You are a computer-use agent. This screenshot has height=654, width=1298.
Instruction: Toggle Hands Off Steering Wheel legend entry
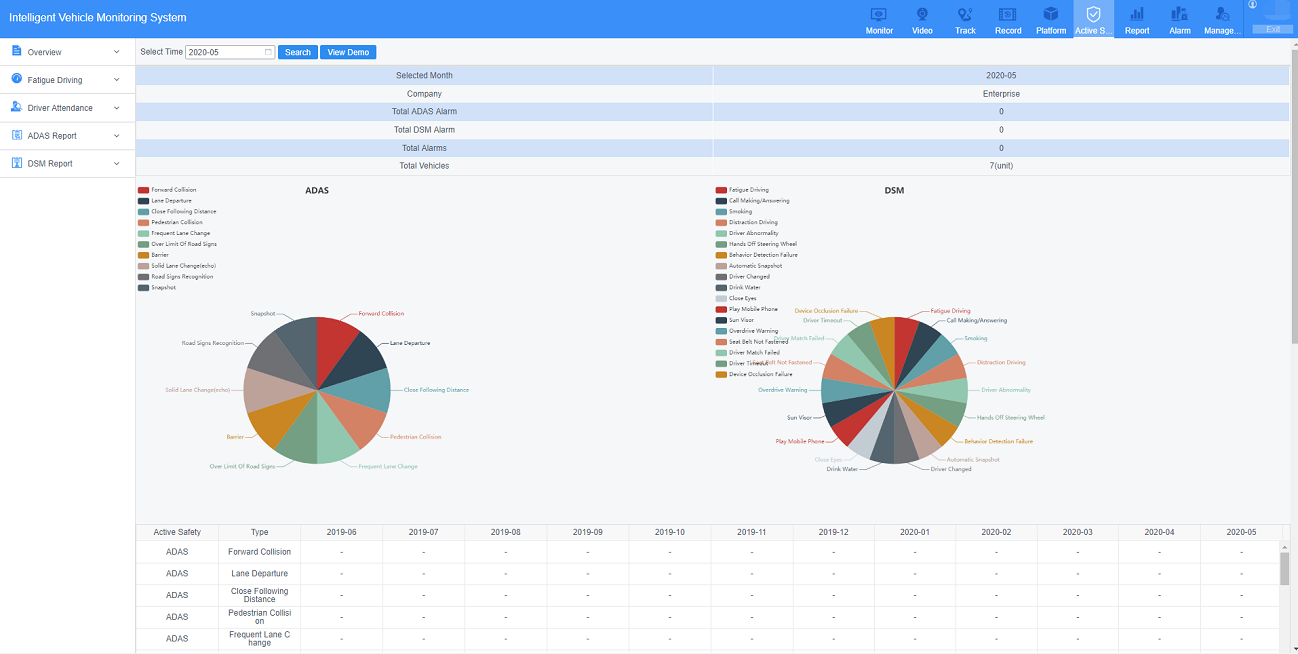pos(756,244)
